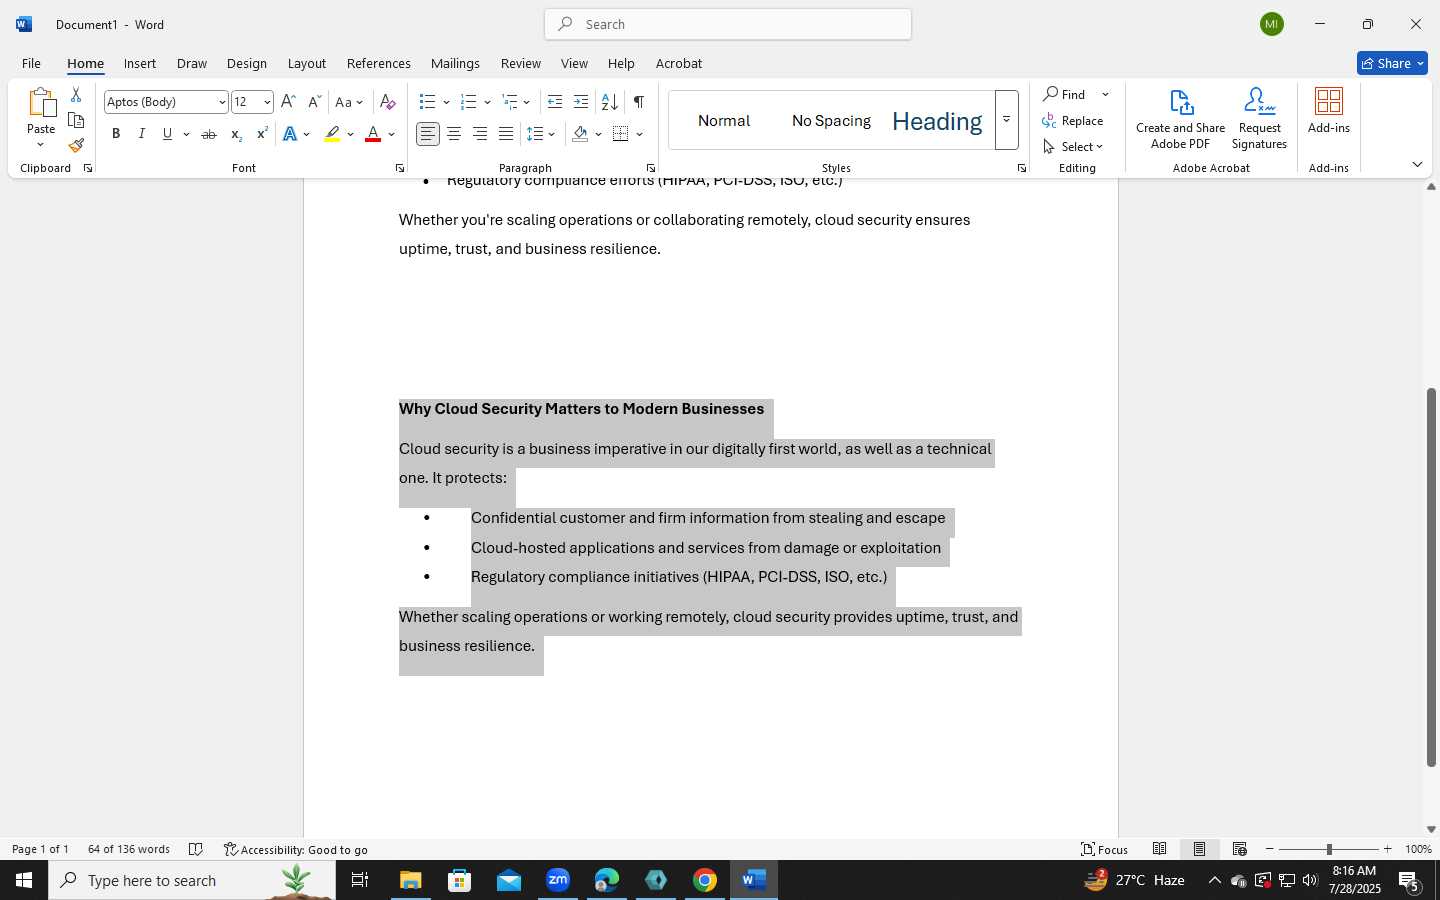Click the Cut scissors icon
1440x900 pixels.
click(x=76, y=95)
